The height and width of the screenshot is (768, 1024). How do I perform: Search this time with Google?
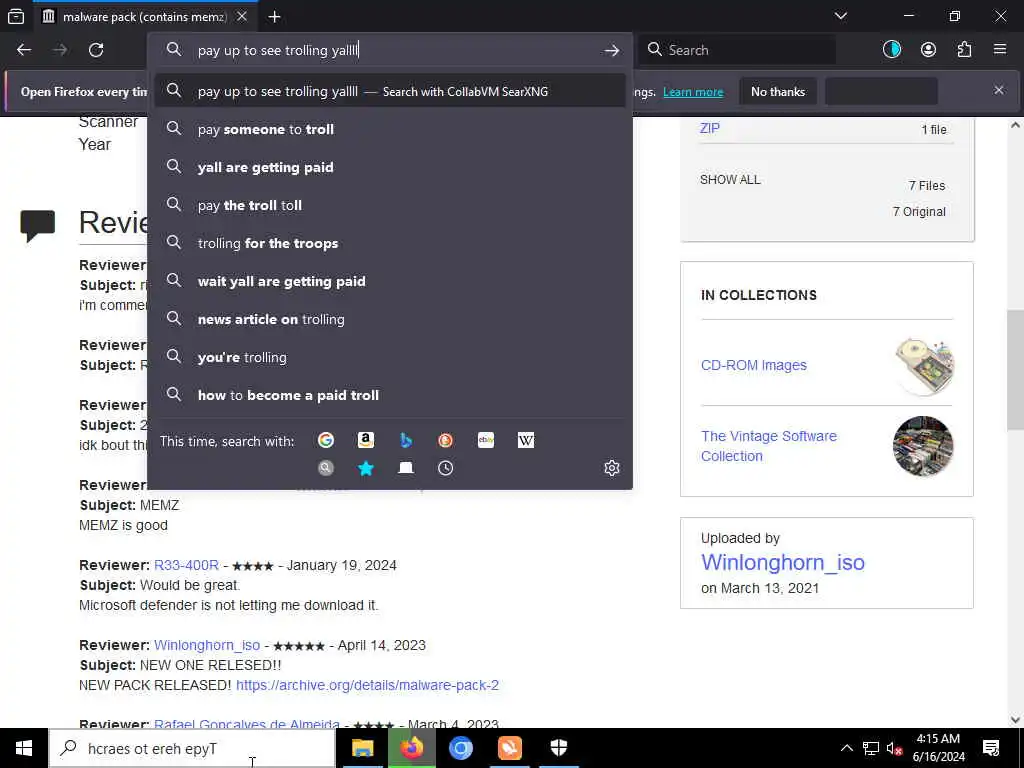coord(326,441)
